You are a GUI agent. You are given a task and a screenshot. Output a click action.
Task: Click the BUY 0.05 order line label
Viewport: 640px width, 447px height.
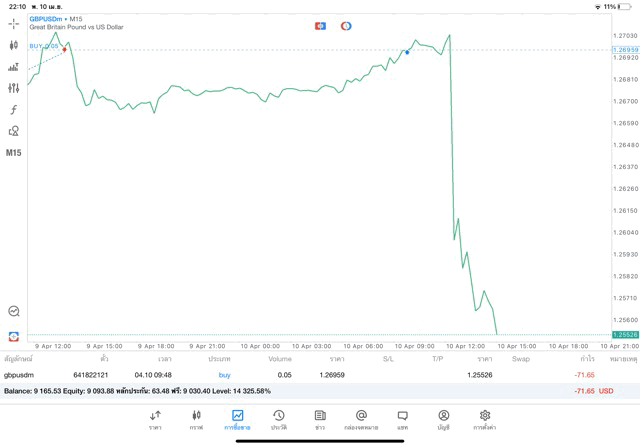44,46
